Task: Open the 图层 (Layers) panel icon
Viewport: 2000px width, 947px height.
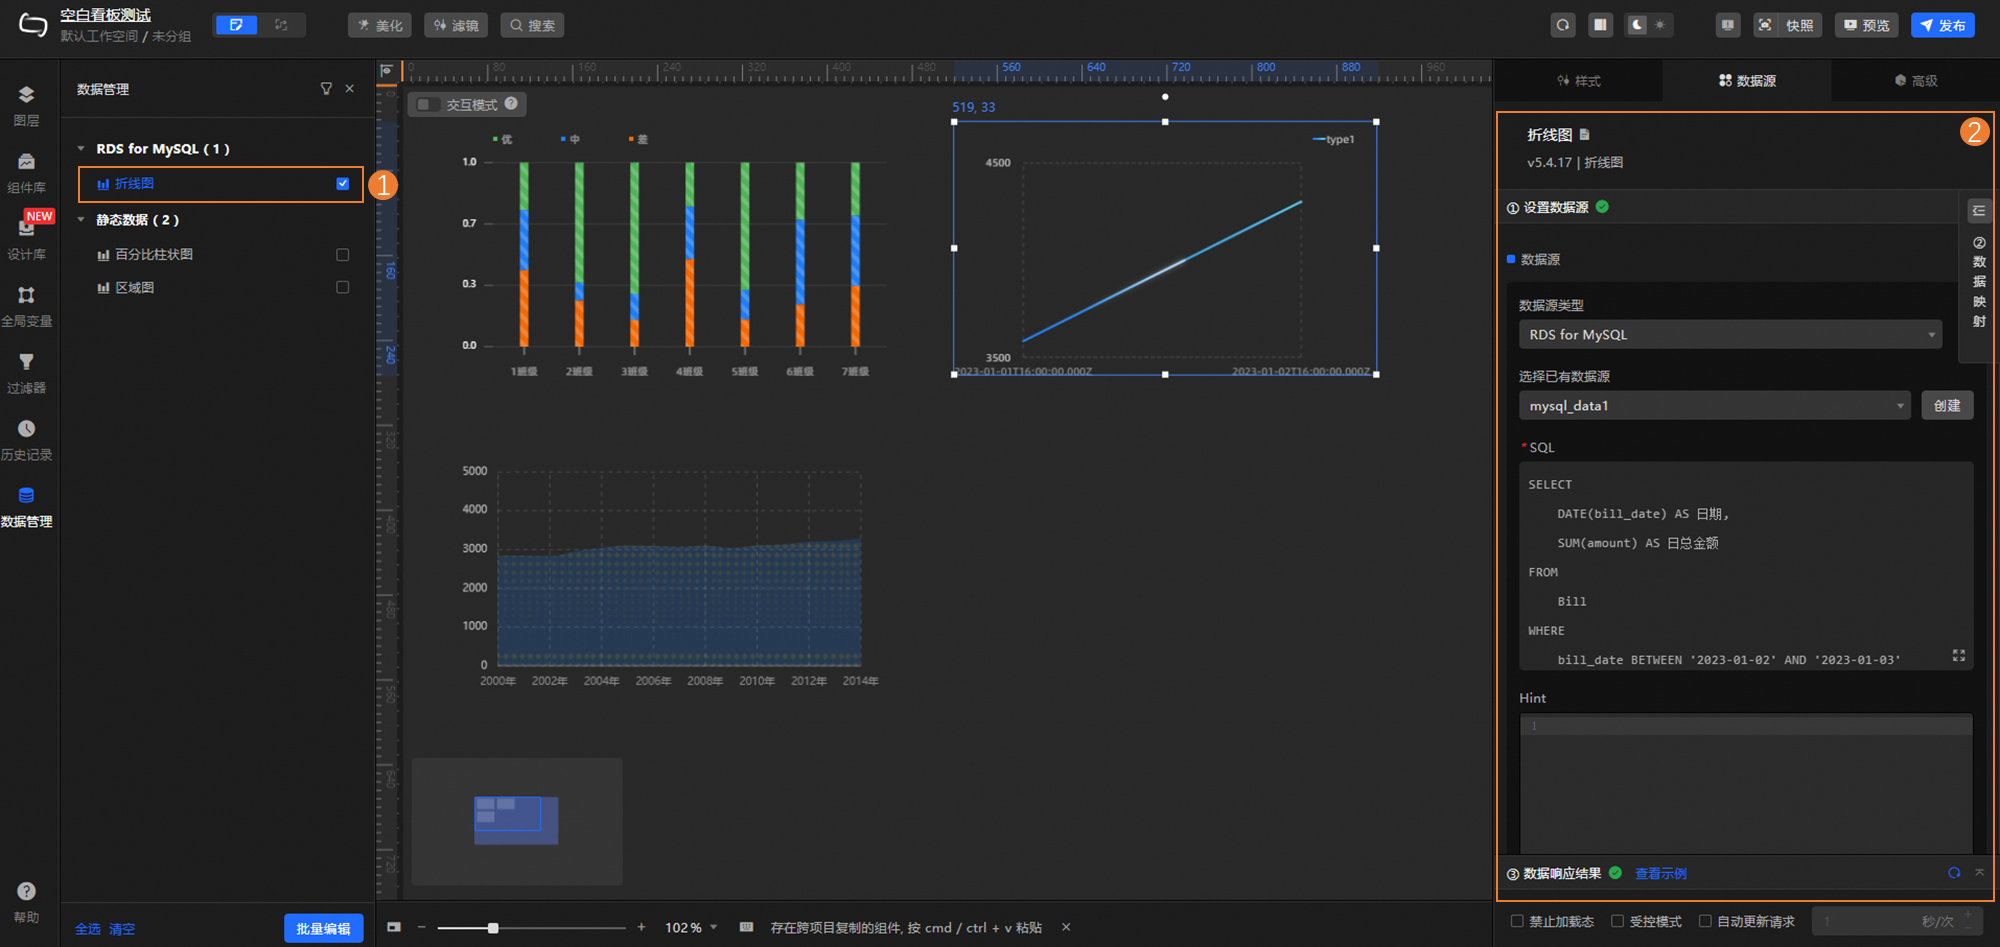Action: 27,103
